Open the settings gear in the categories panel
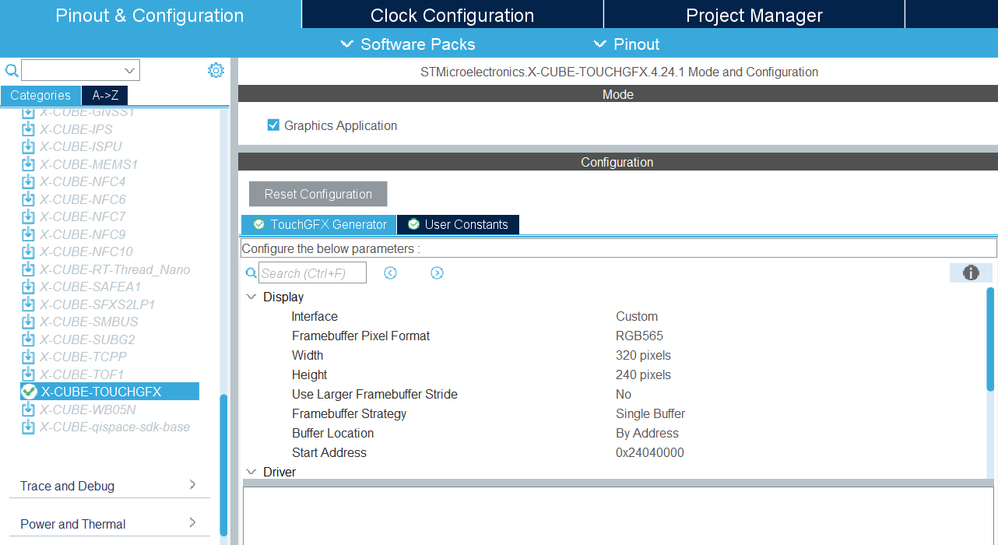Image resolution: width=998 pixels, height=545 pixels. (216, 70)
